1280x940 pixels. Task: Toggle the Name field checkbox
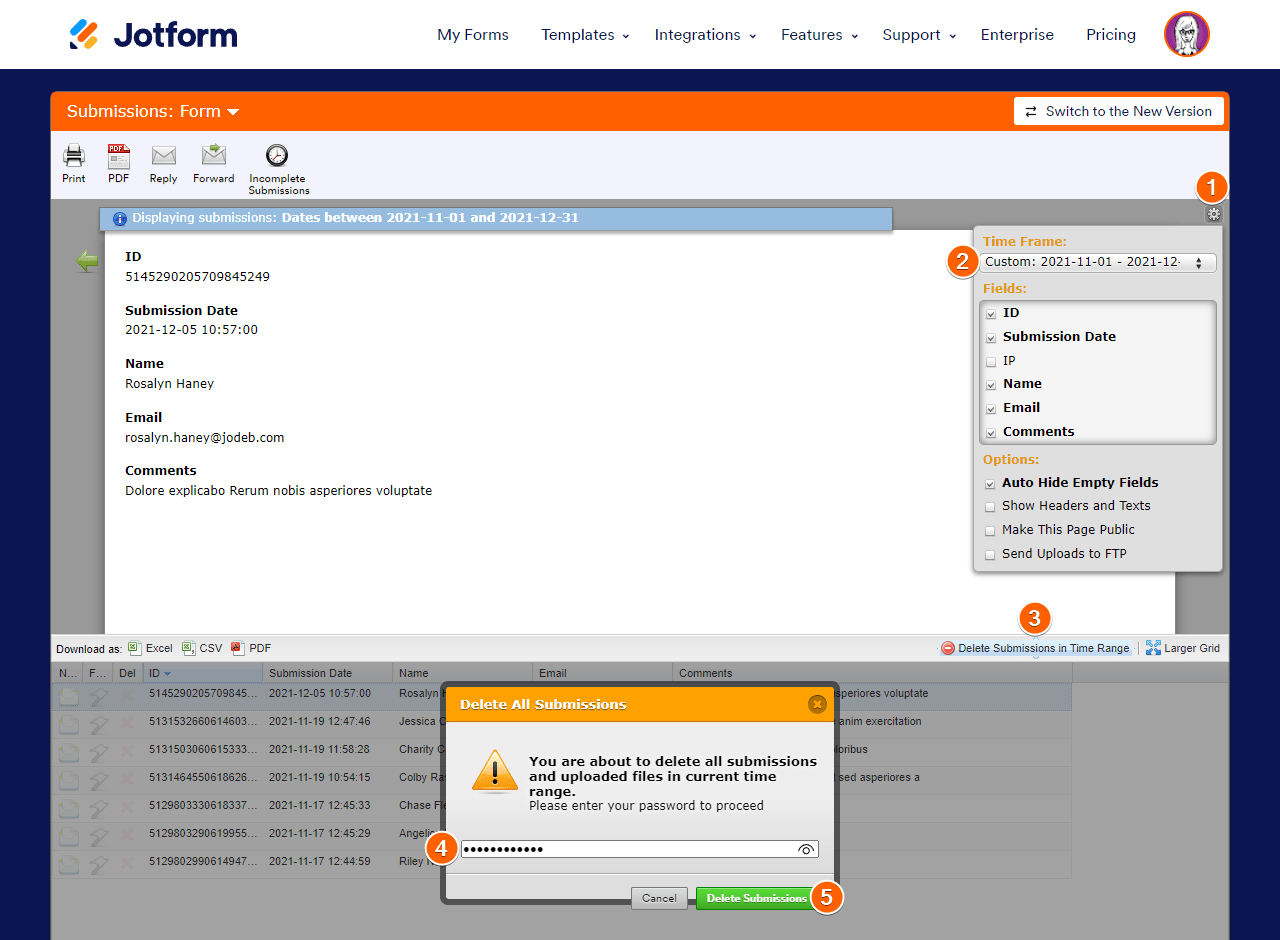991,385
